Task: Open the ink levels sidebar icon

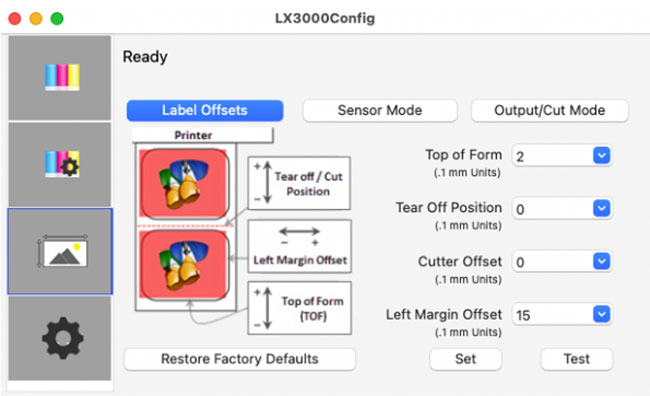Action: click(x=60, y=78)
